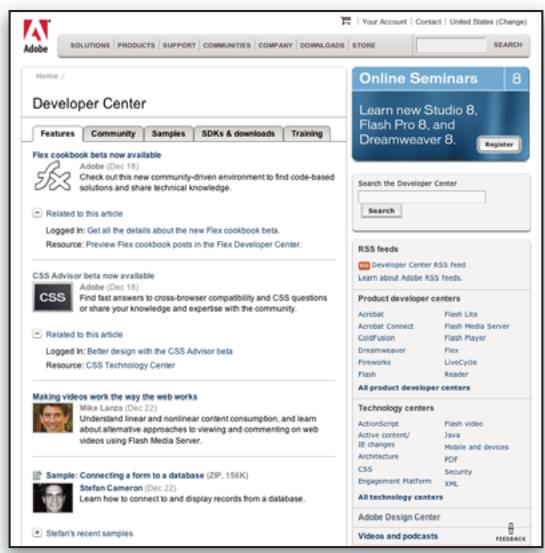The height and width of the screenshot is (553, 545).
Task: Click the Developer Center Search button
Action: coord(381,211)
